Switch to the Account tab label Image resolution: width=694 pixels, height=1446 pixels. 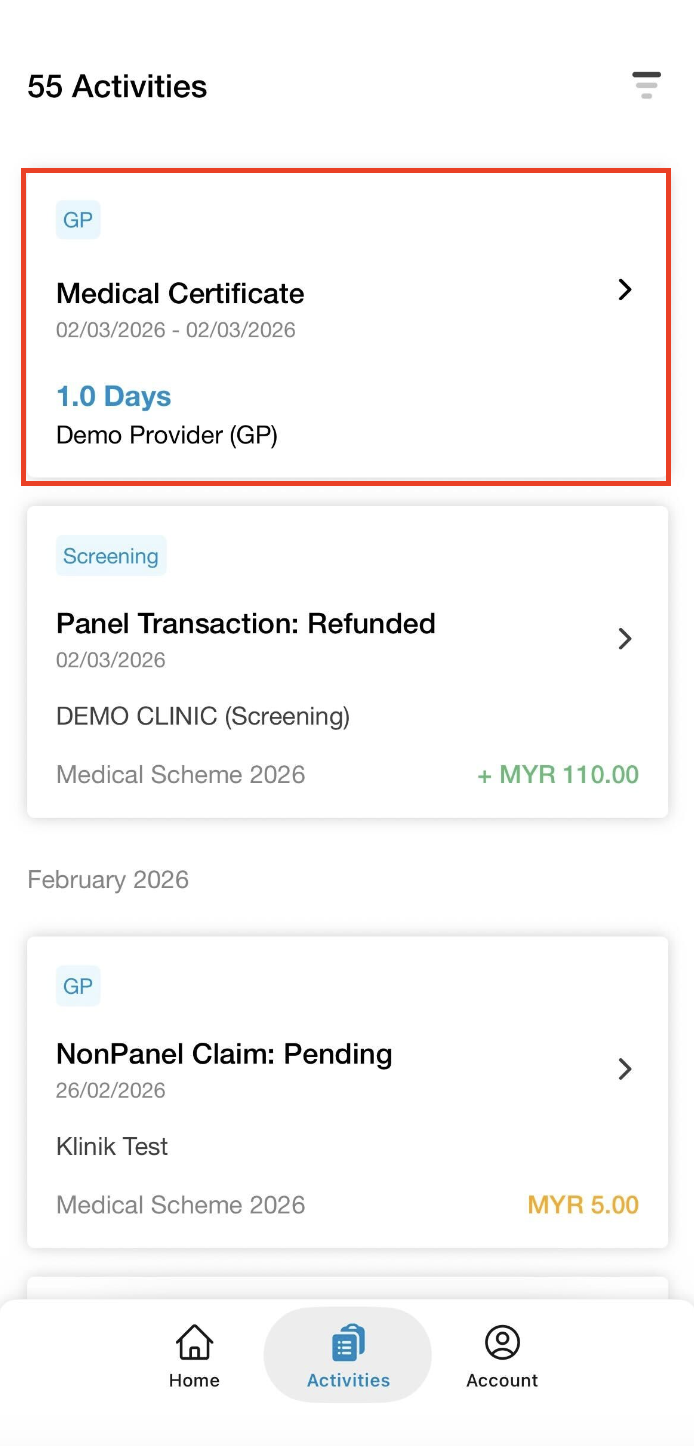(502, 1380)
